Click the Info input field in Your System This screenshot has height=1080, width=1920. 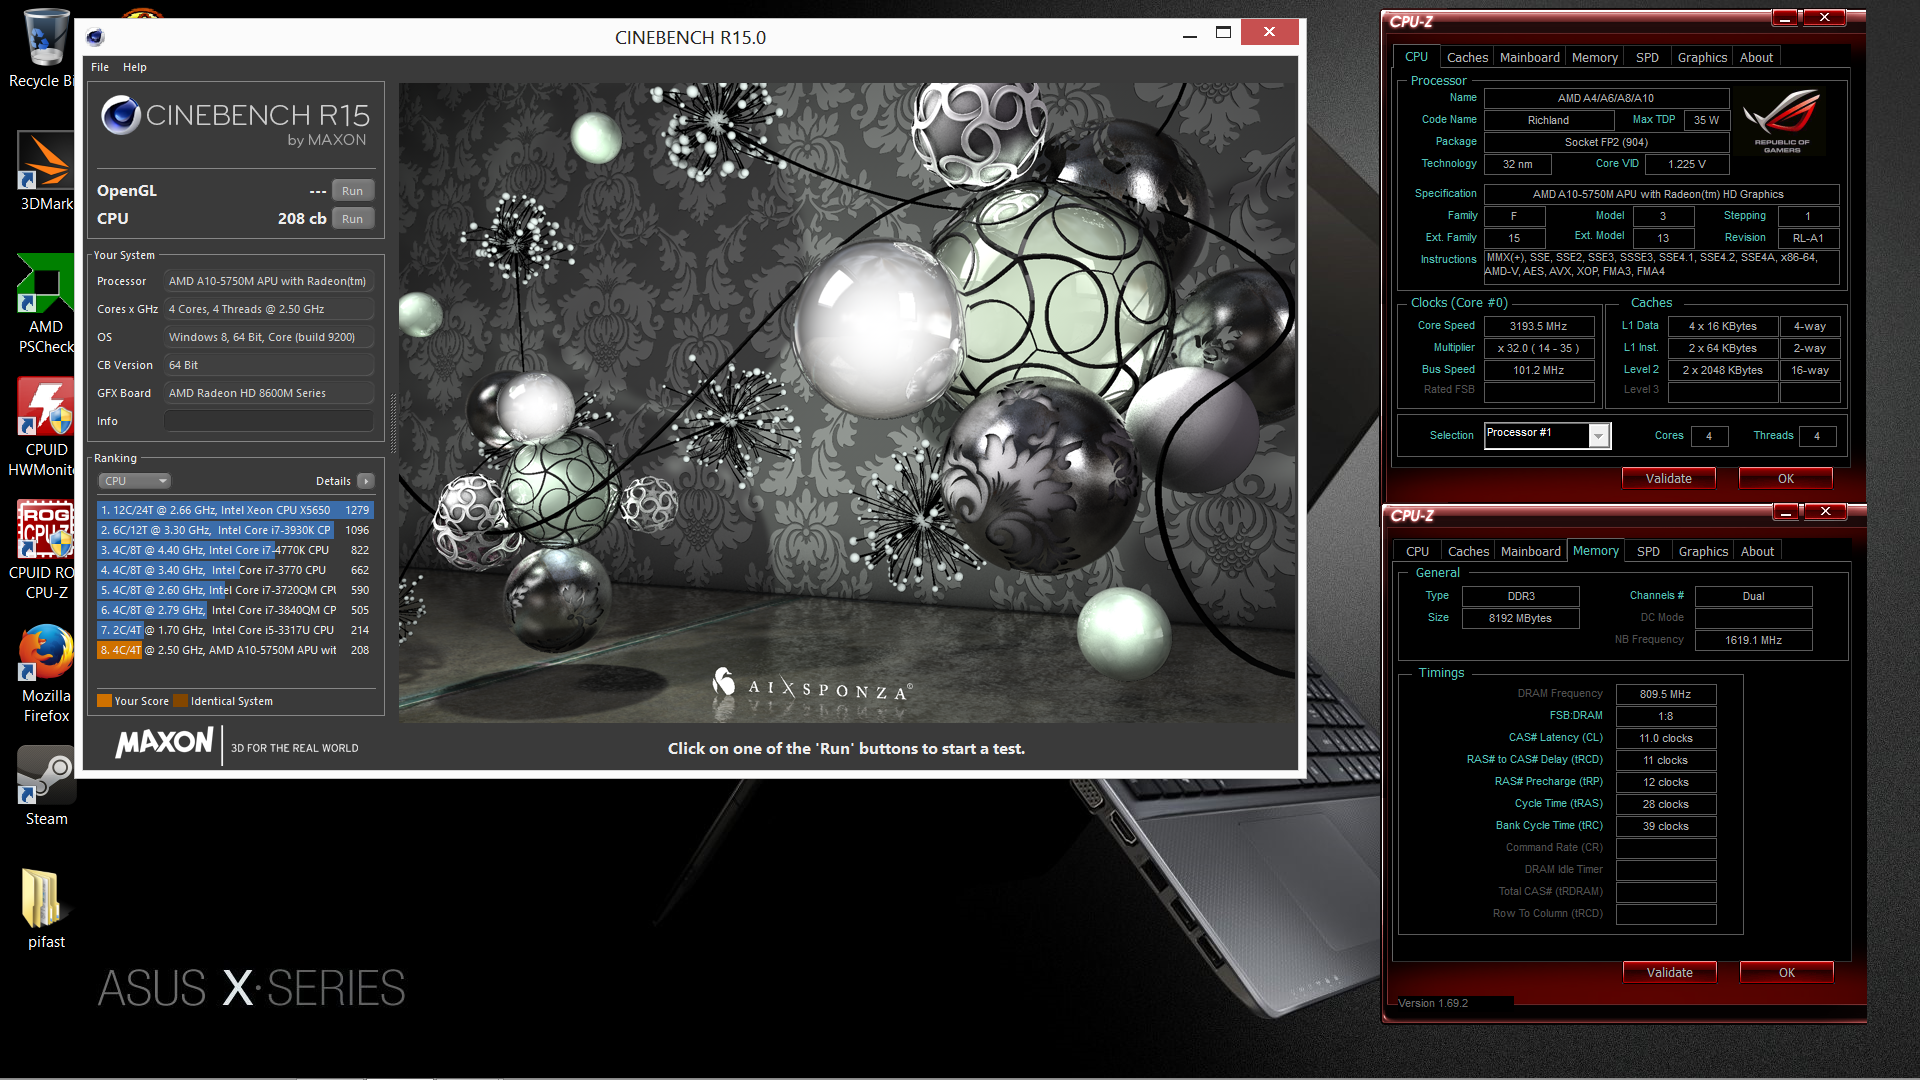tap(268, 421)
